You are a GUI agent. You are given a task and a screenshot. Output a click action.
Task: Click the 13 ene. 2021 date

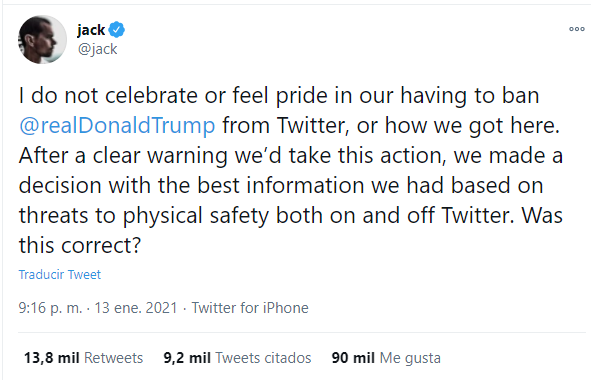point(136,308)
